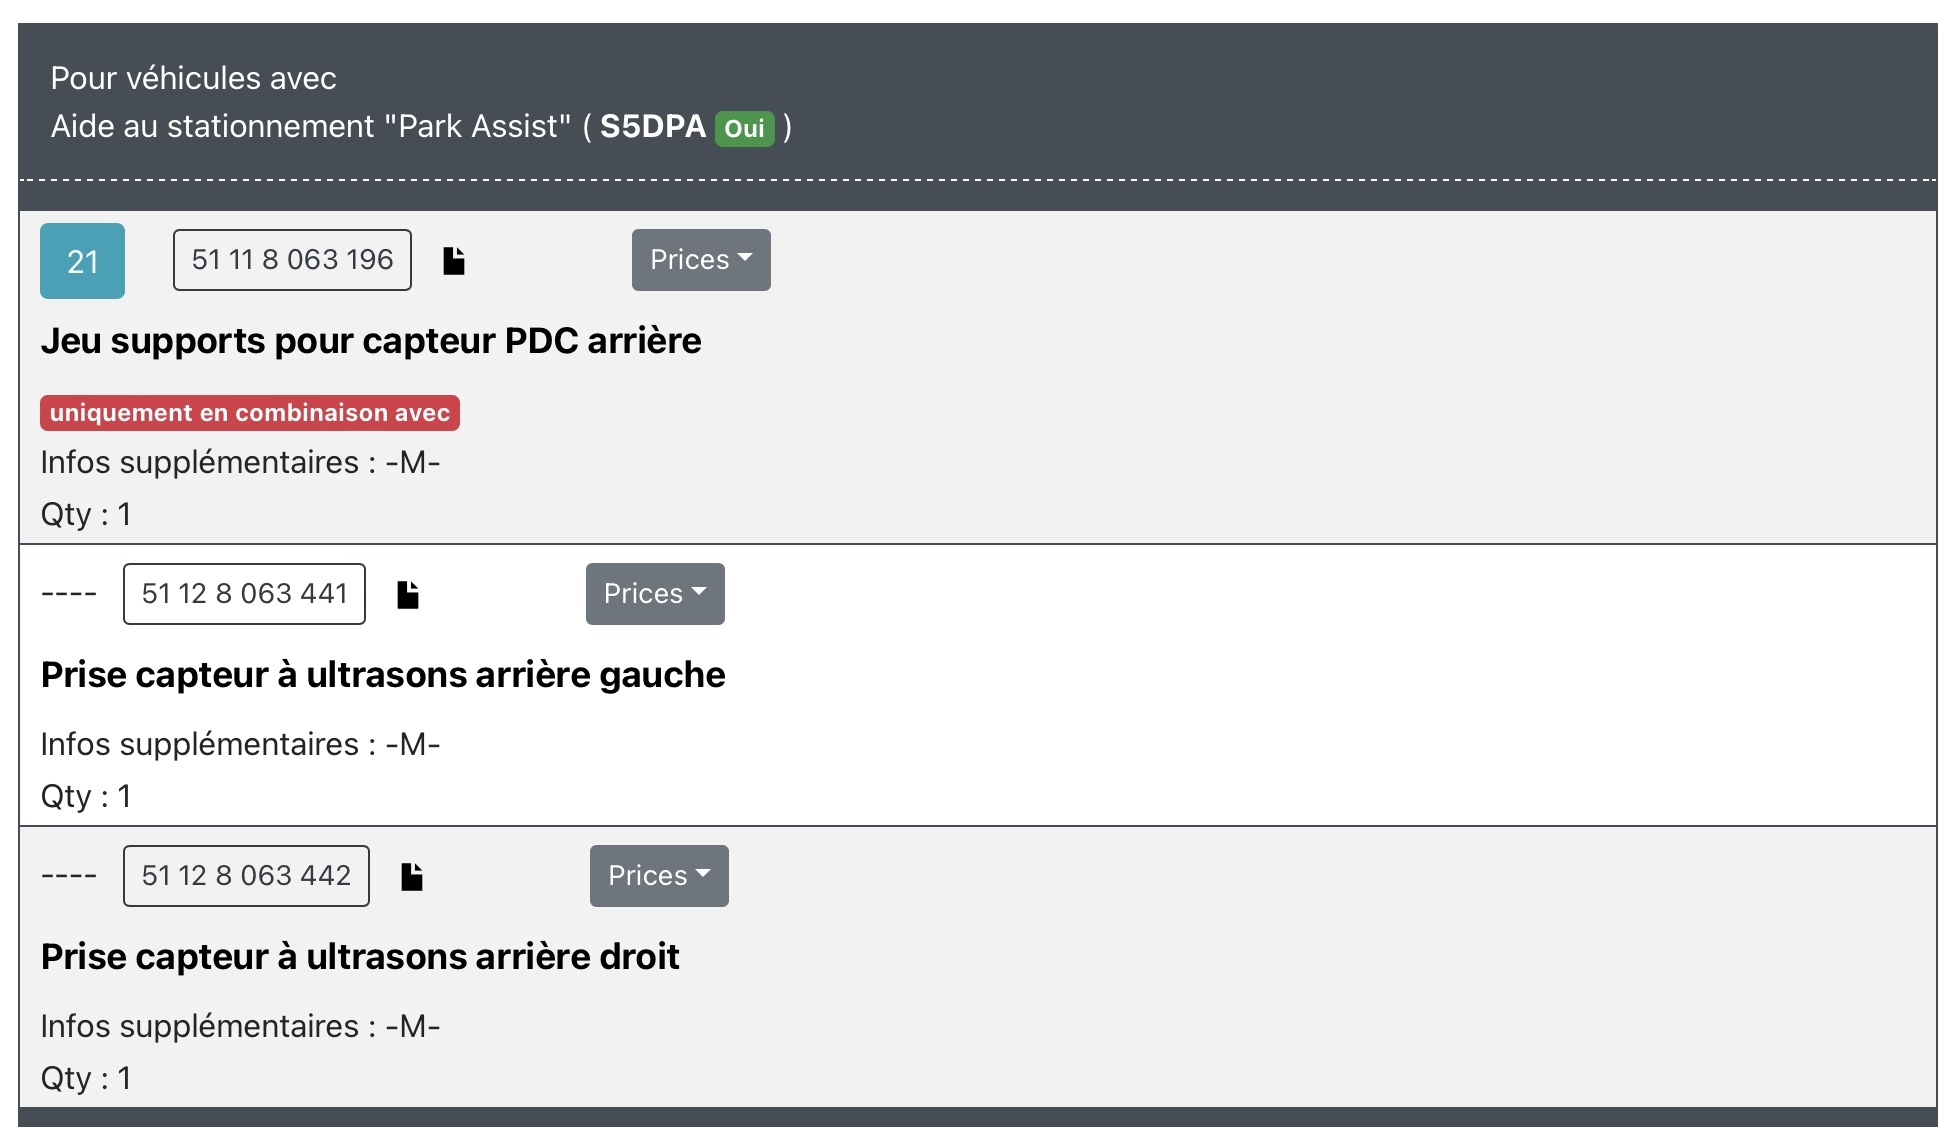The image size is (1944, 1131).
Task: Click the 'Prise capteur à ultrasons arrière droit' title
Action: (x=360, y=957)
